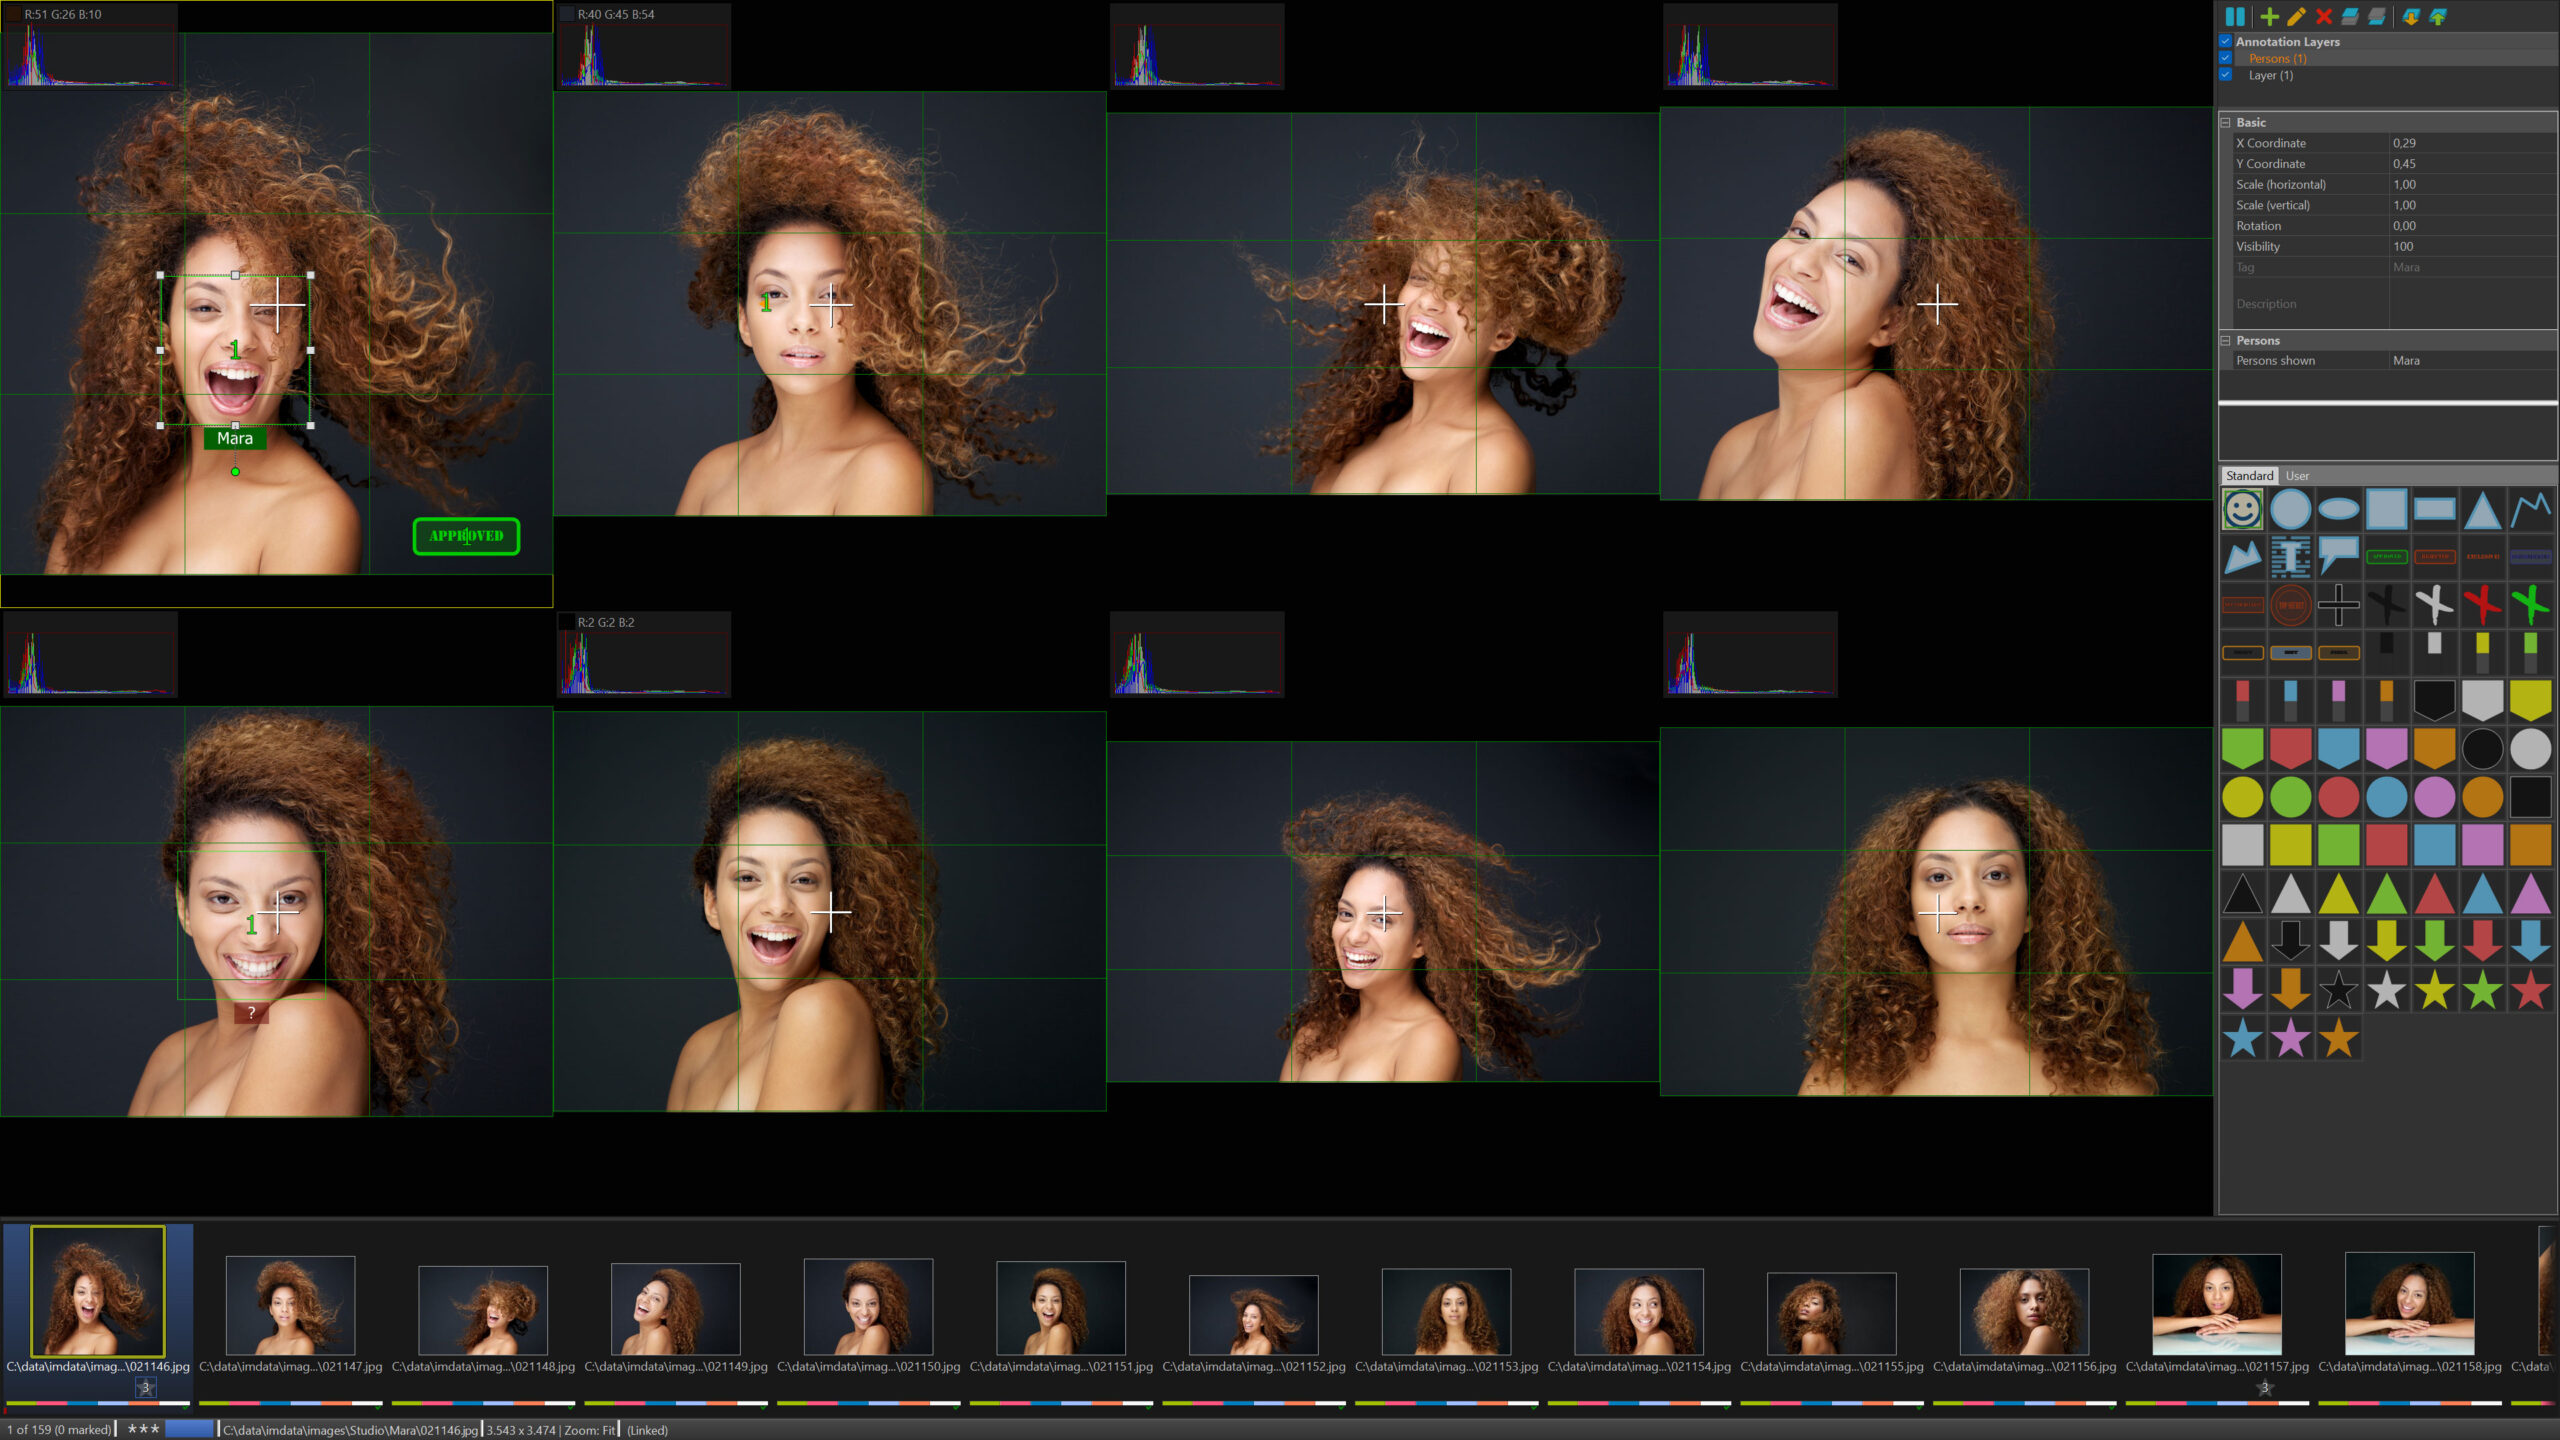Click the import layers icon with the orange down arrow
This screenshot has width=2560, height=1440.
[x=2410, y=16]
